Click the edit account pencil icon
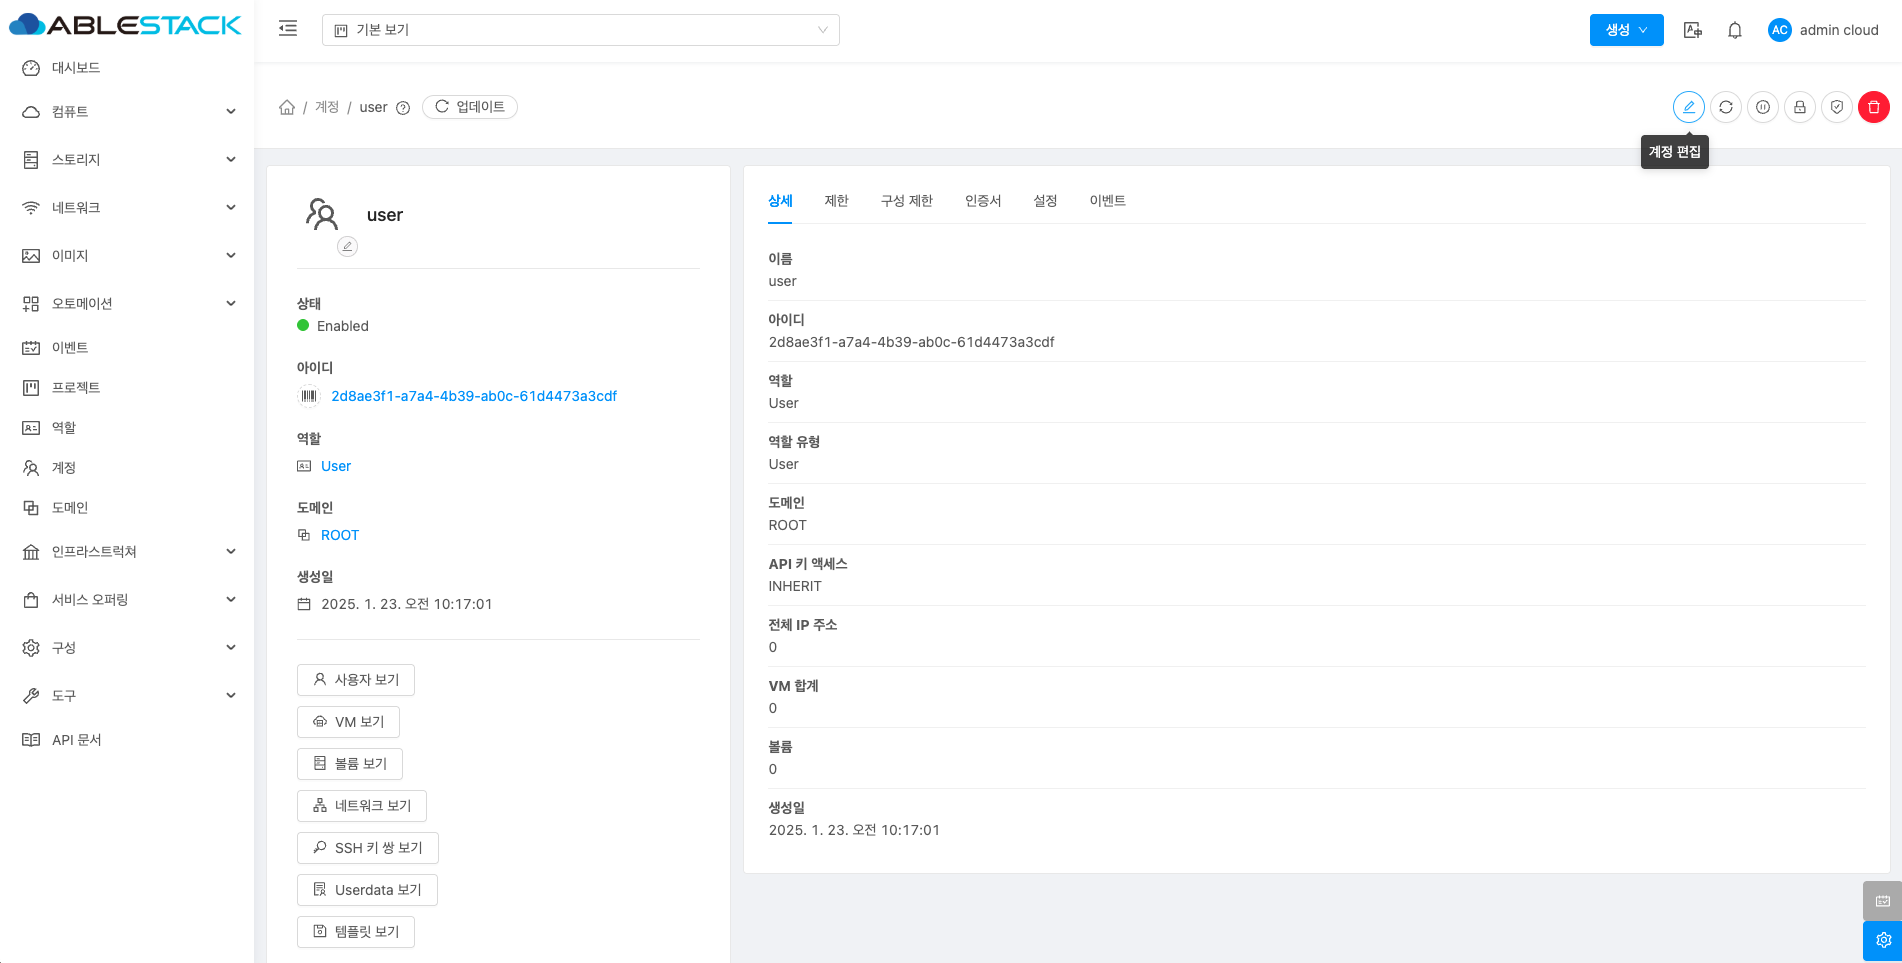Image resolution: width=1902 pixels, height=963 pixels. pos(1688,107)
